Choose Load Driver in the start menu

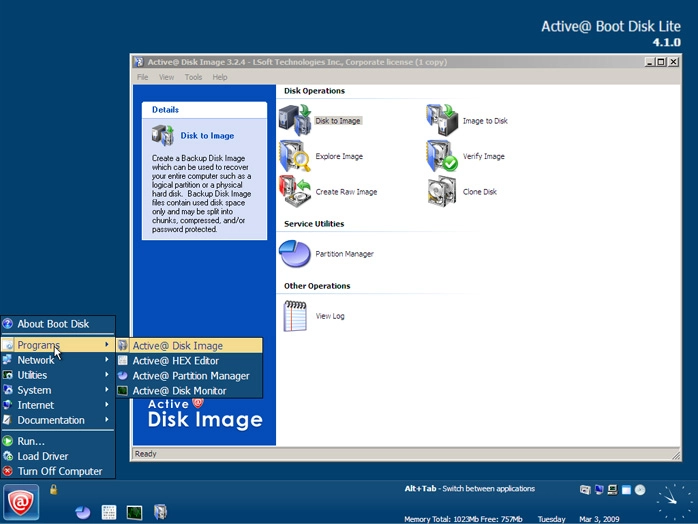tap(58, 456)
